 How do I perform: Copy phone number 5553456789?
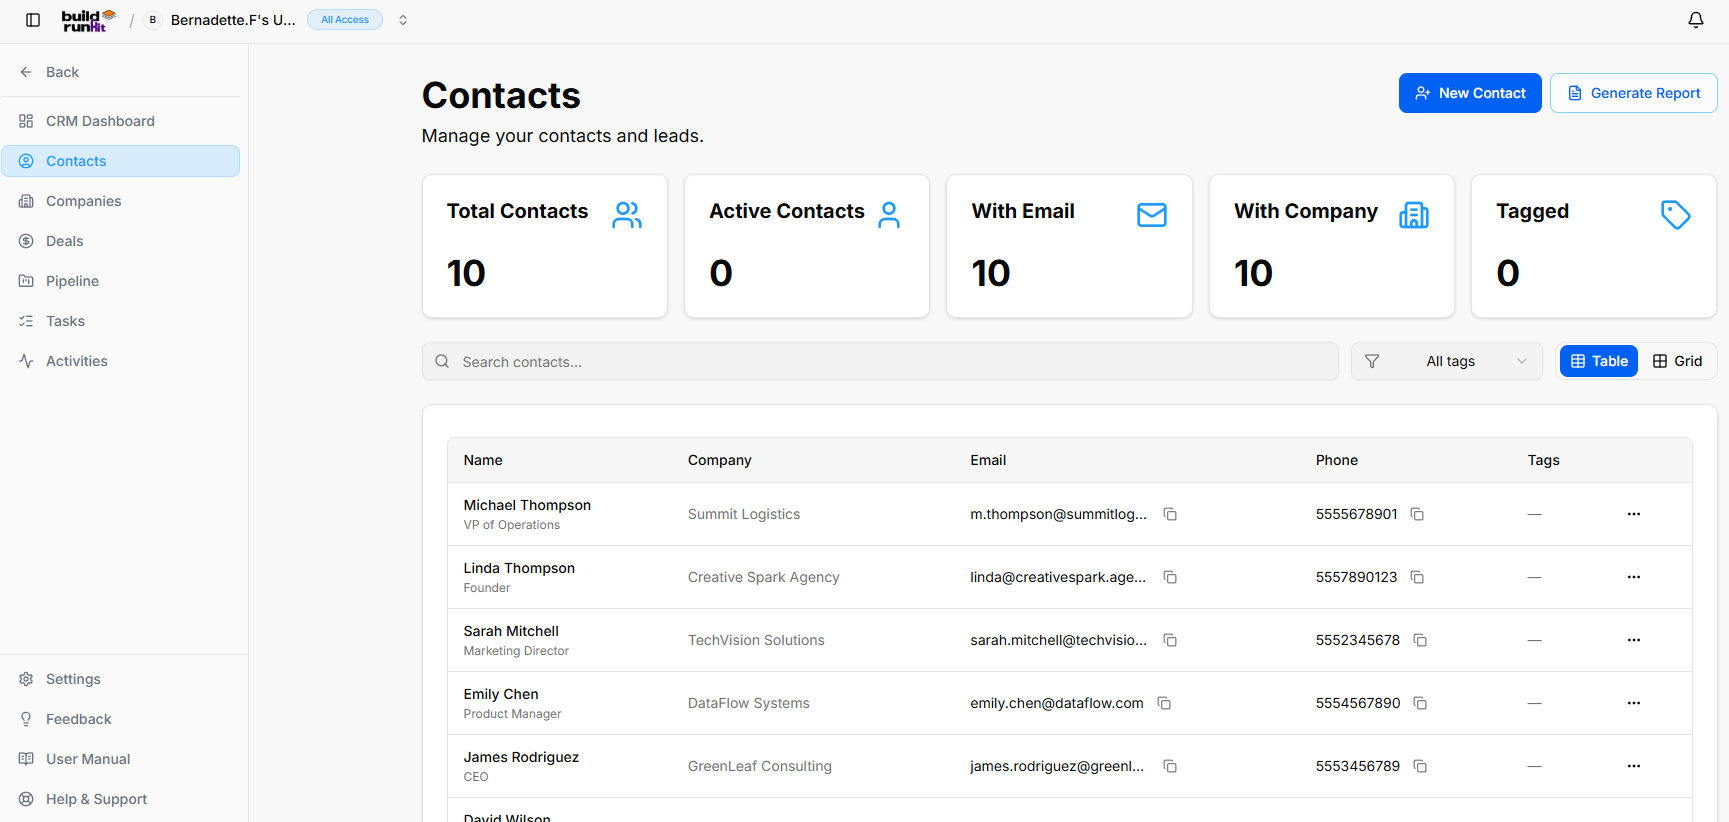pyautogui.click(x=1420, y=766)
